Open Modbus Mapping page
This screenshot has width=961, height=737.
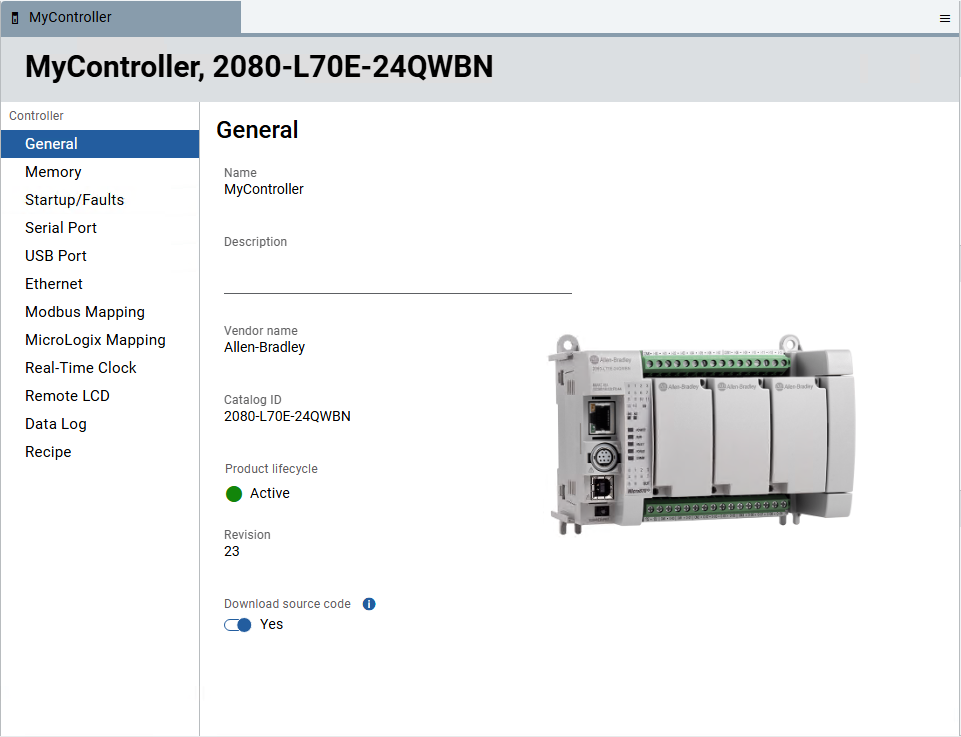85,312
